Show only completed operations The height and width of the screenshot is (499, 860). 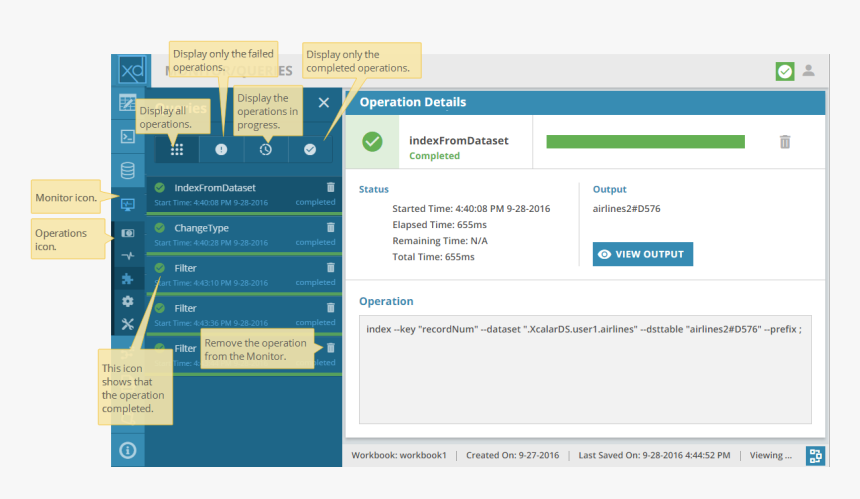[x=310, y=149]
